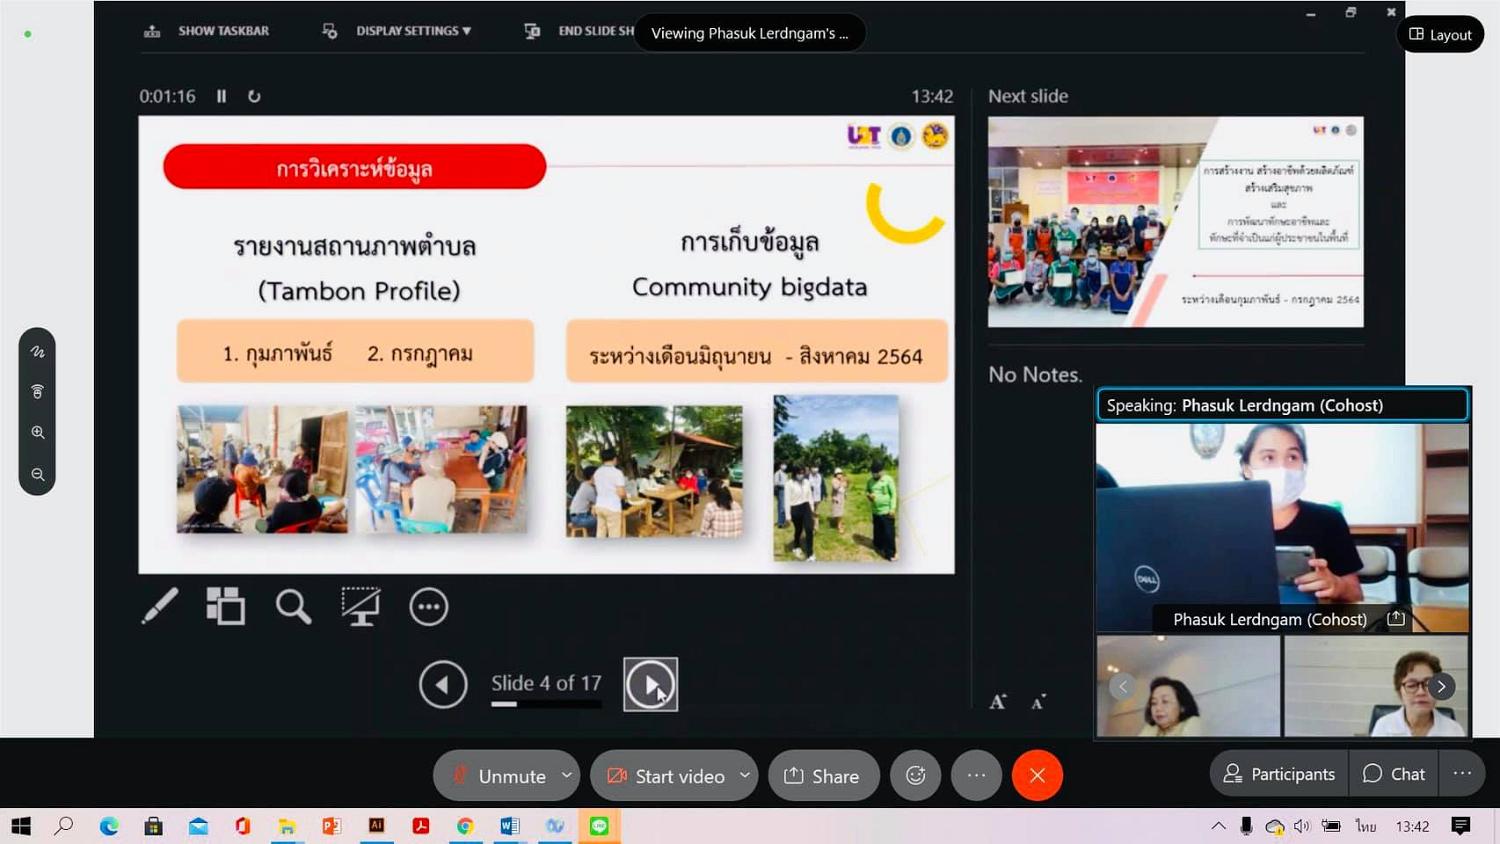Viewport: 1500px width, 844px height.
Task: Start video camera
Action: 665,775
